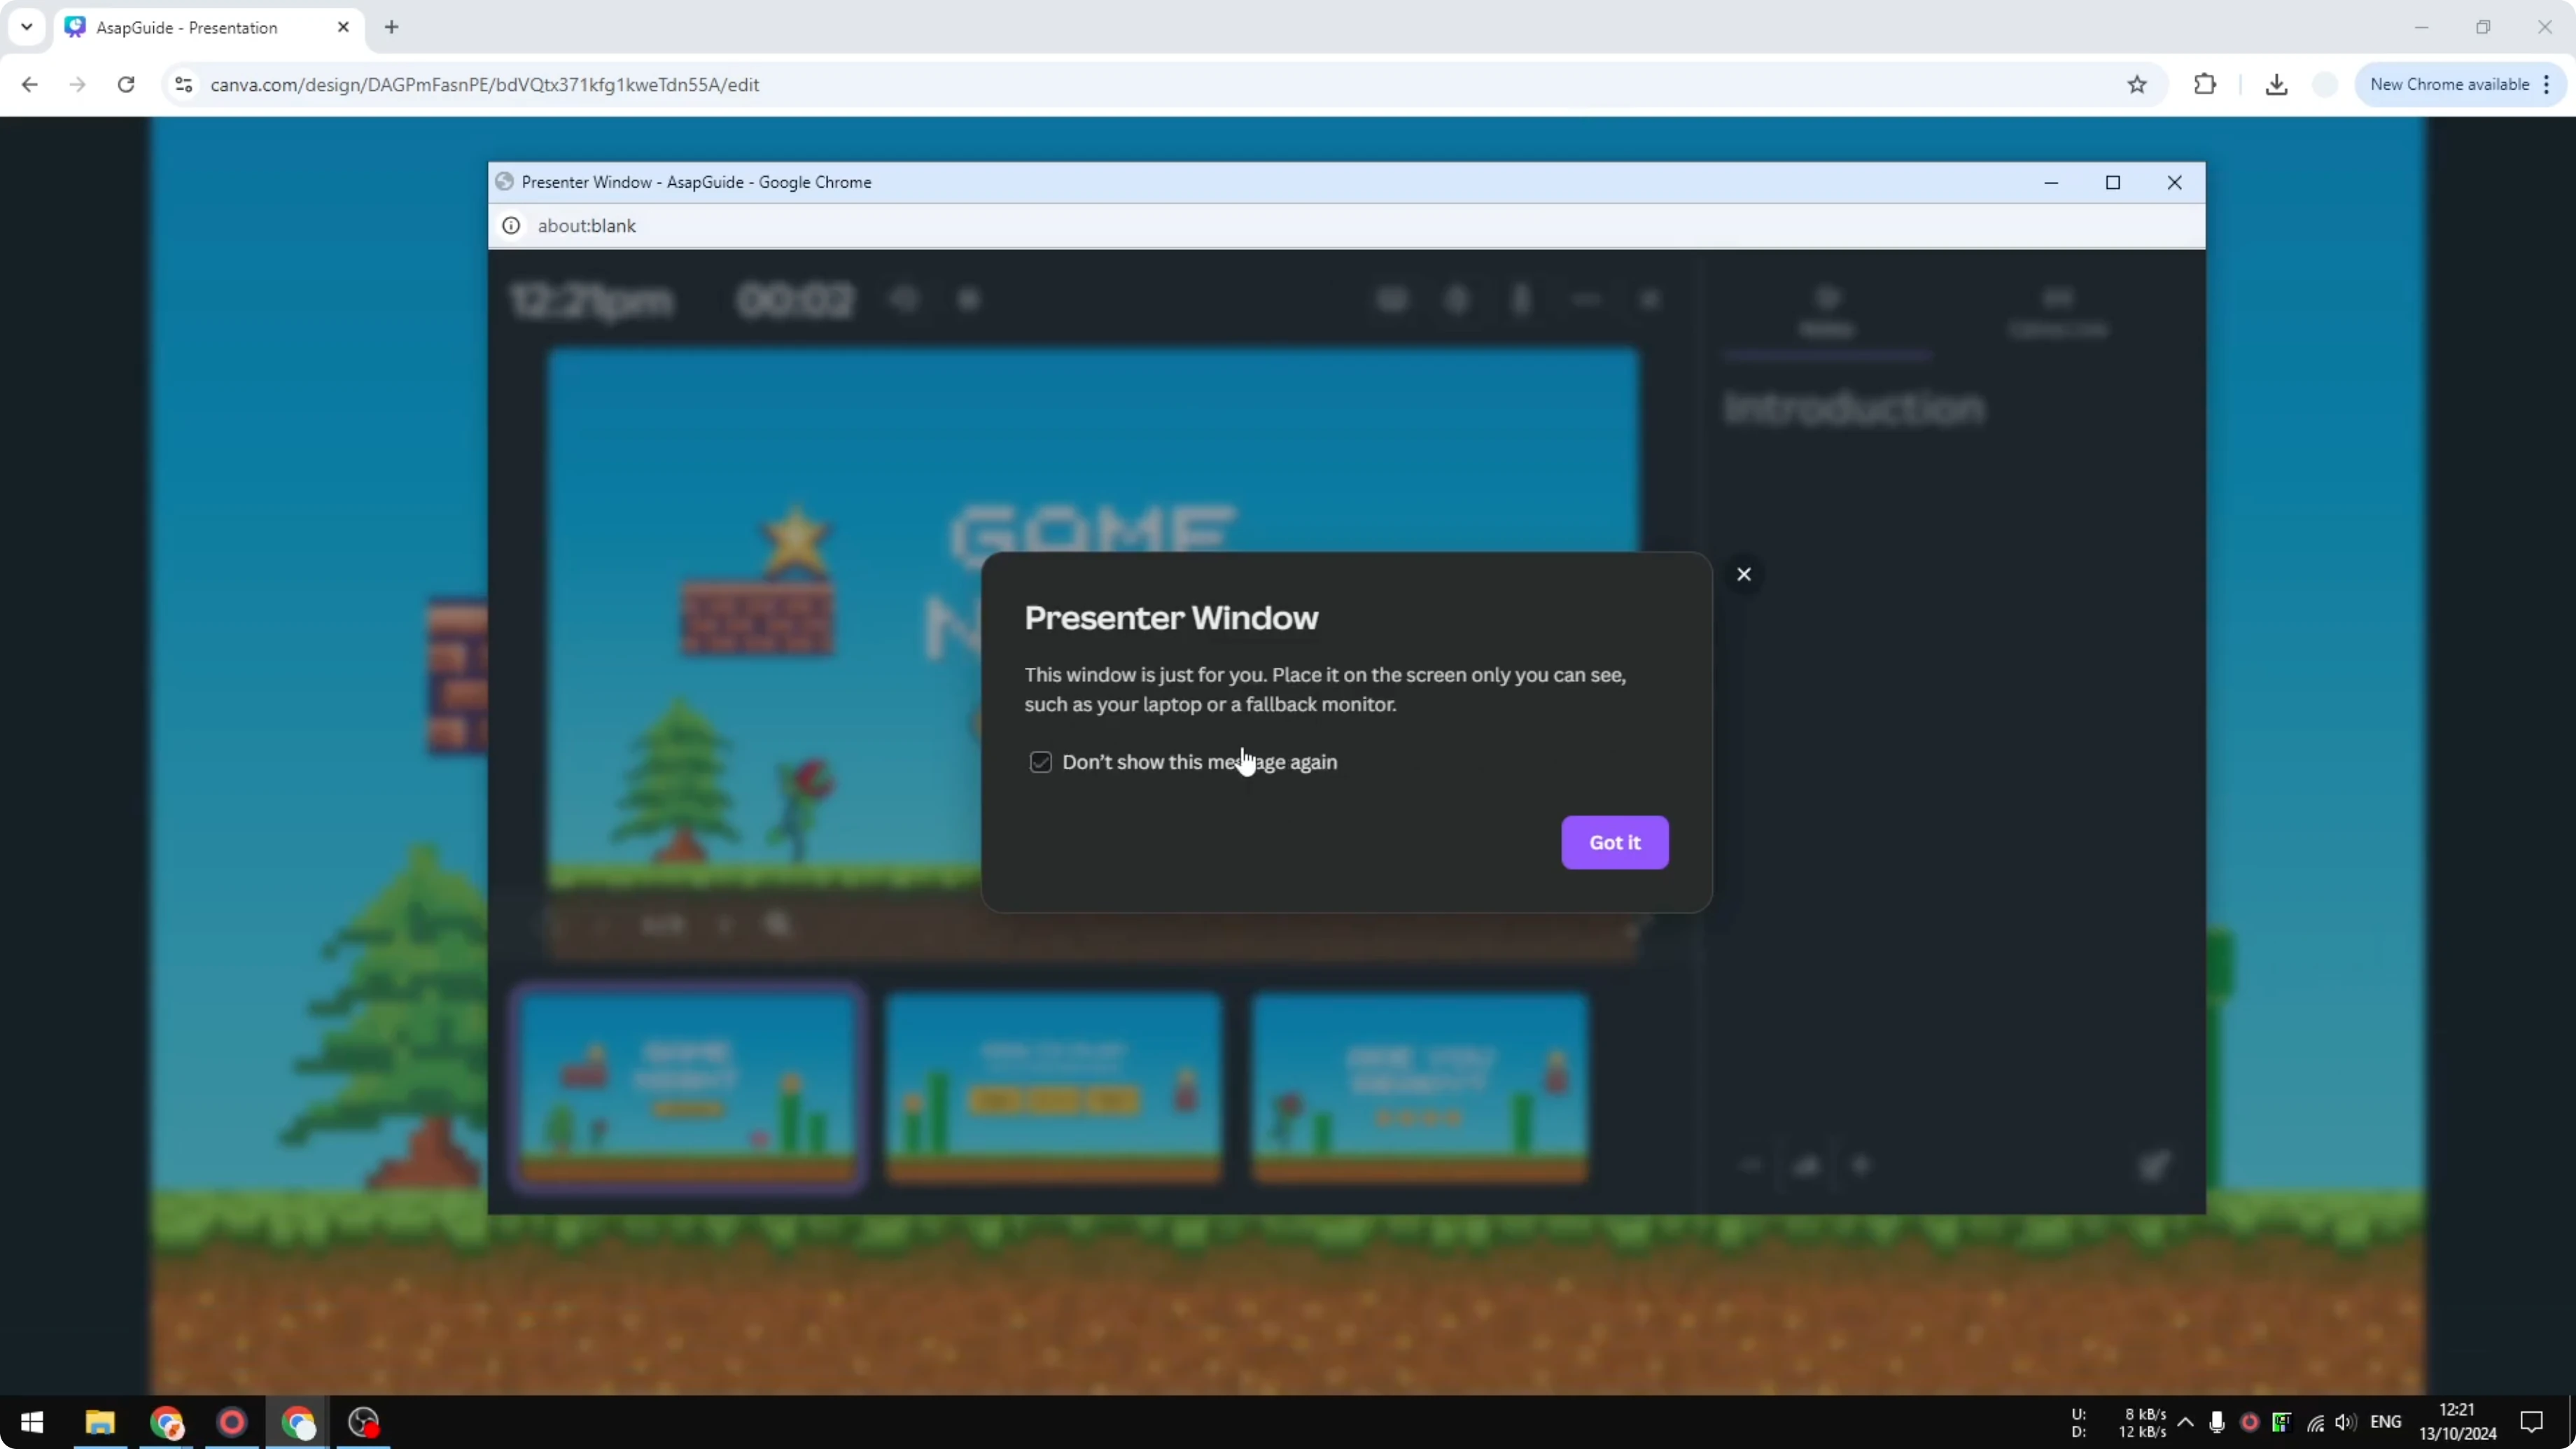Screen dimensions: 2576x1449
Task: Select the first highlighted slide thumbnail
Action: (x=687, y=1088)
